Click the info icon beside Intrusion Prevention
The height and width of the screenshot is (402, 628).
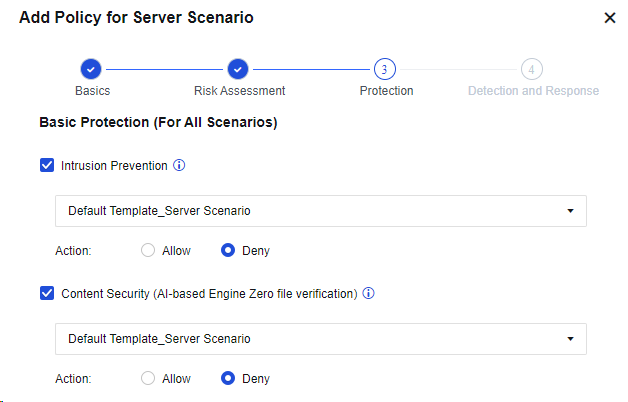tap(180, 166)
